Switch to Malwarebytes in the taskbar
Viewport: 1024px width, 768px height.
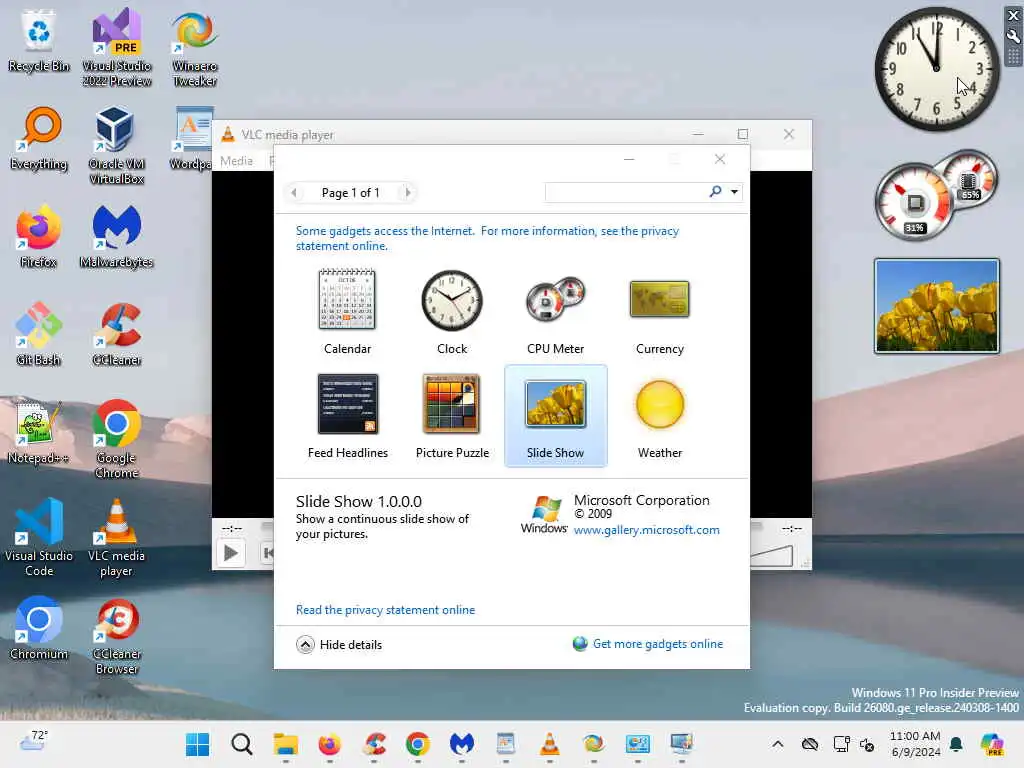462,744
